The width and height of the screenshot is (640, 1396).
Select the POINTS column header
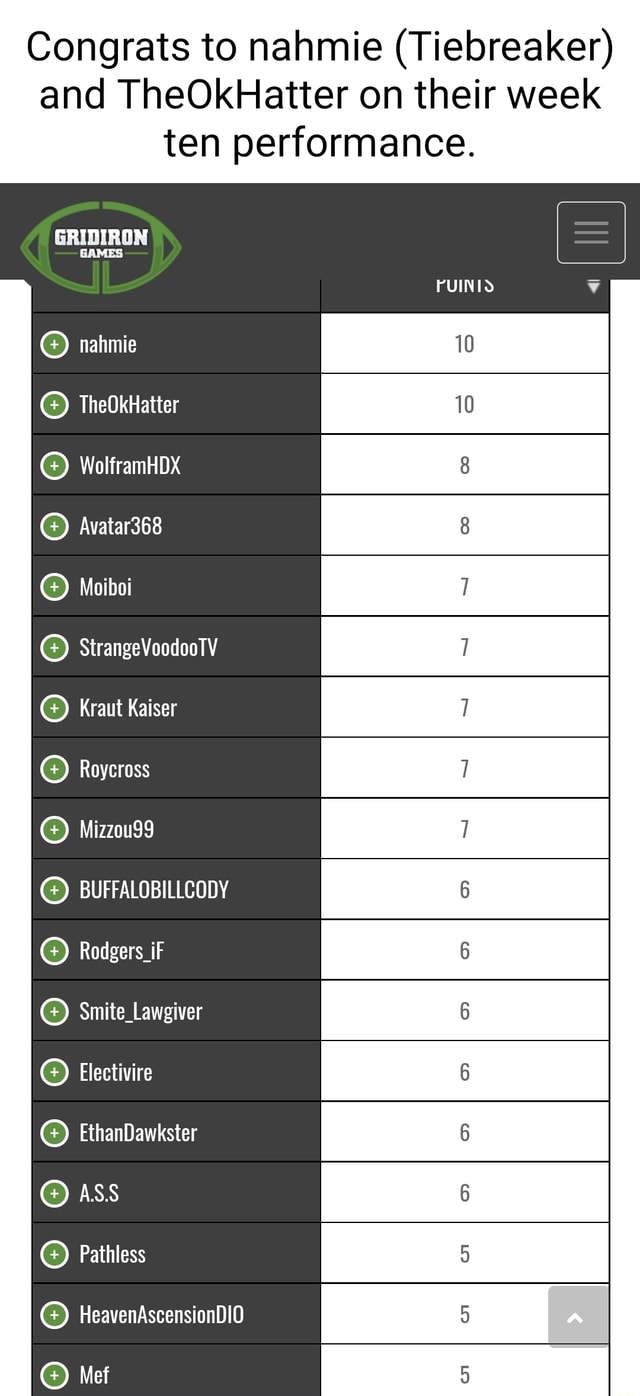click(x=464, y=283)
